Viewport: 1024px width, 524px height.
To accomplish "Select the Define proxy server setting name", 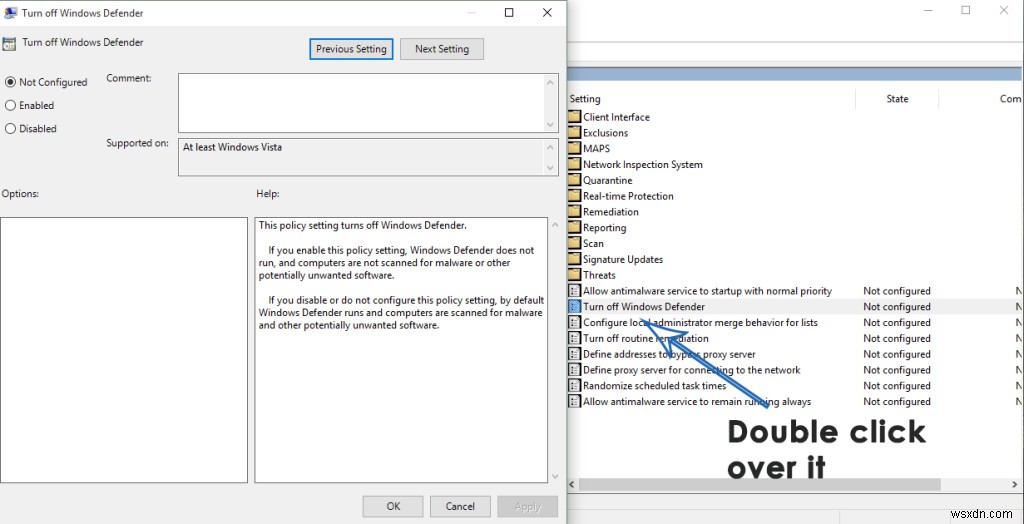I will (691, 370).
